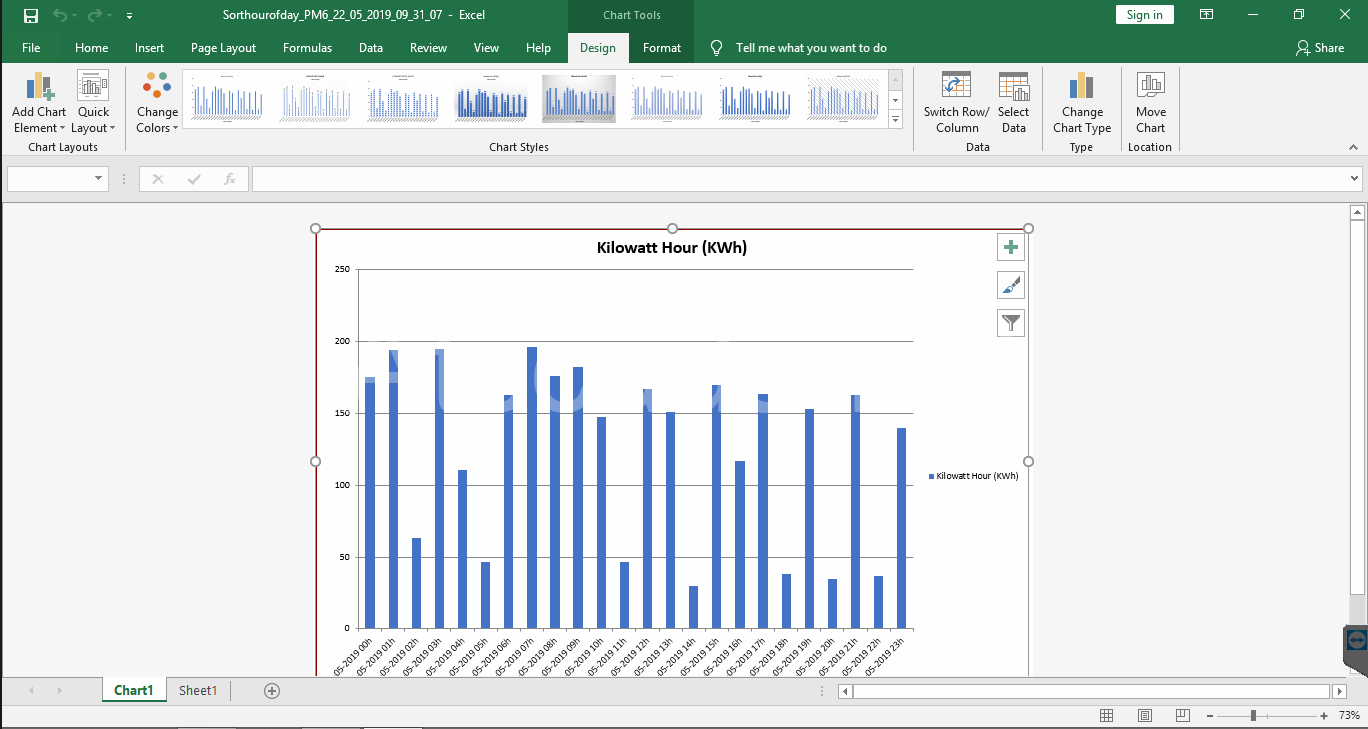Add a new sheet with the plus icon
Image resolution: width=1368 pixels, height=729 pixels.
coord(272,690)
